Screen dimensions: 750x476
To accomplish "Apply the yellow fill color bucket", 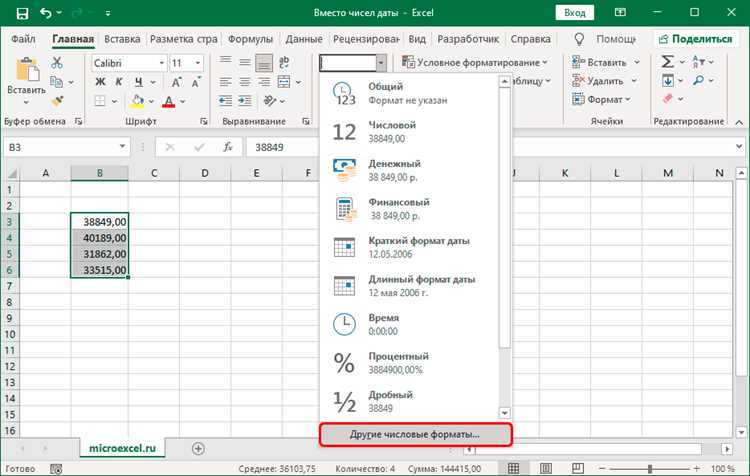I will pos(137,101).
